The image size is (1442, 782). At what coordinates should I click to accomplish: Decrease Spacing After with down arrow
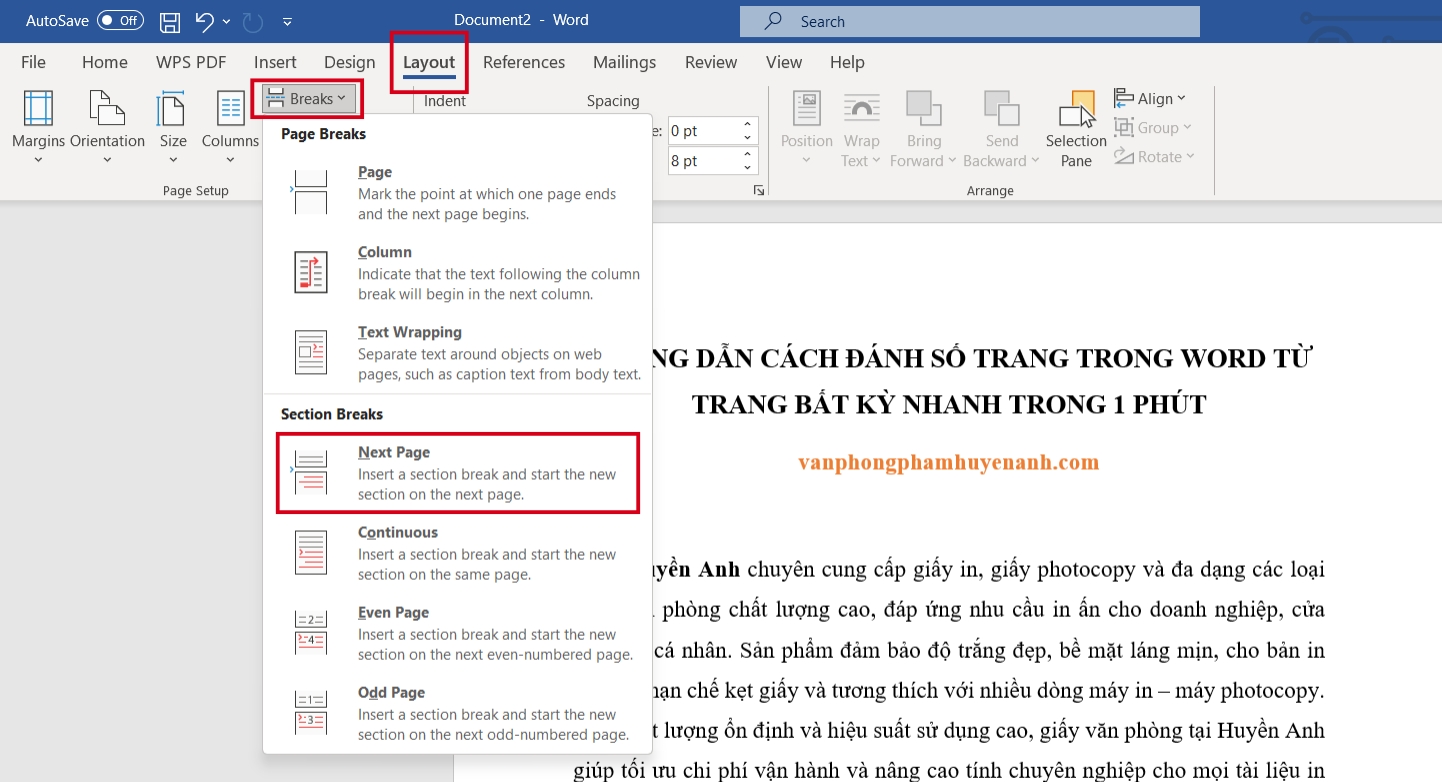[x=748, y=168]
